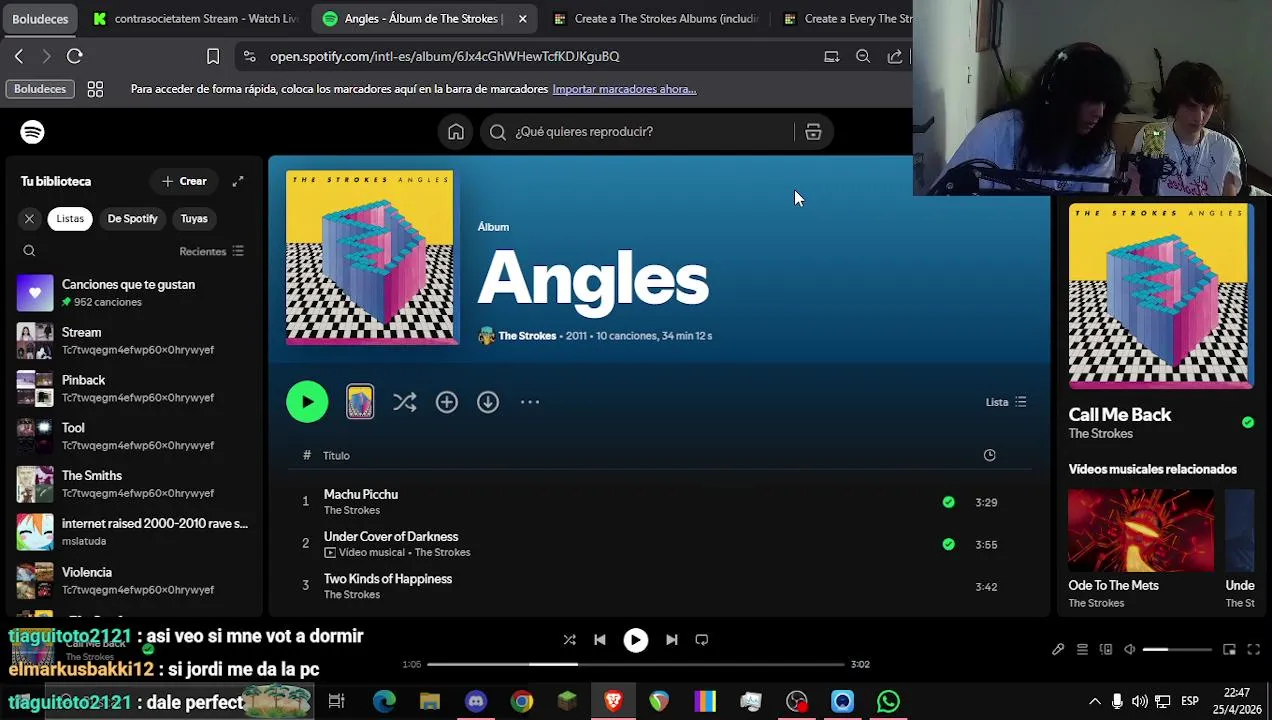Download the Angles album
This screenshot has width=1272, height=720.
[x=488, y=402]
